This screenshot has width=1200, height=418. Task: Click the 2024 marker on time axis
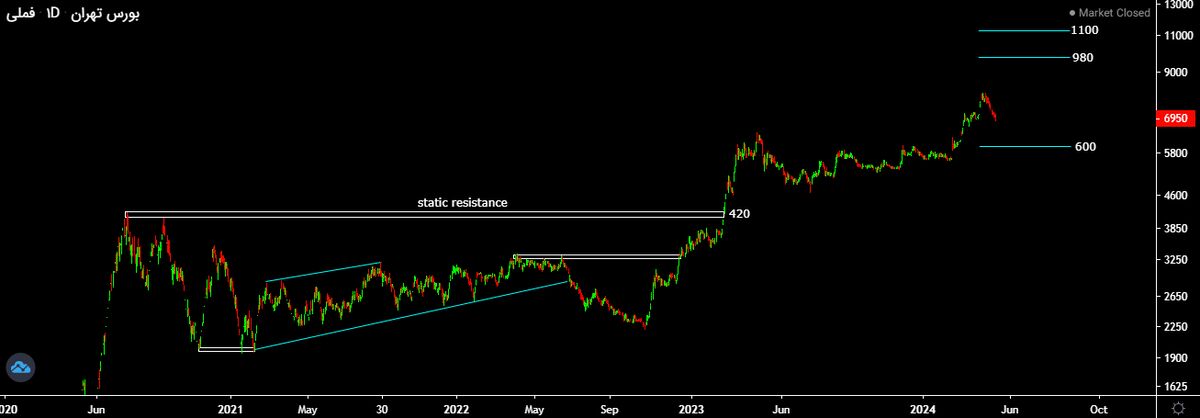click(x=923, y=409)
